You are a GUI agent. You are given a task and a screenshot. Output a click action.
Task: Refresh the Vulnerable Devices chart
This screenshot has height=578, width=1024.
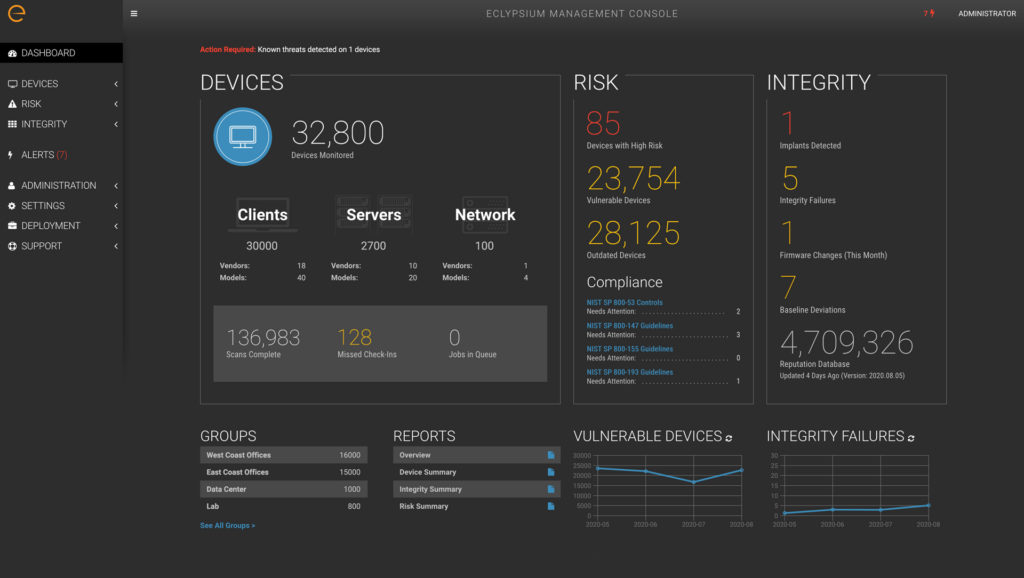pos(729,438)
